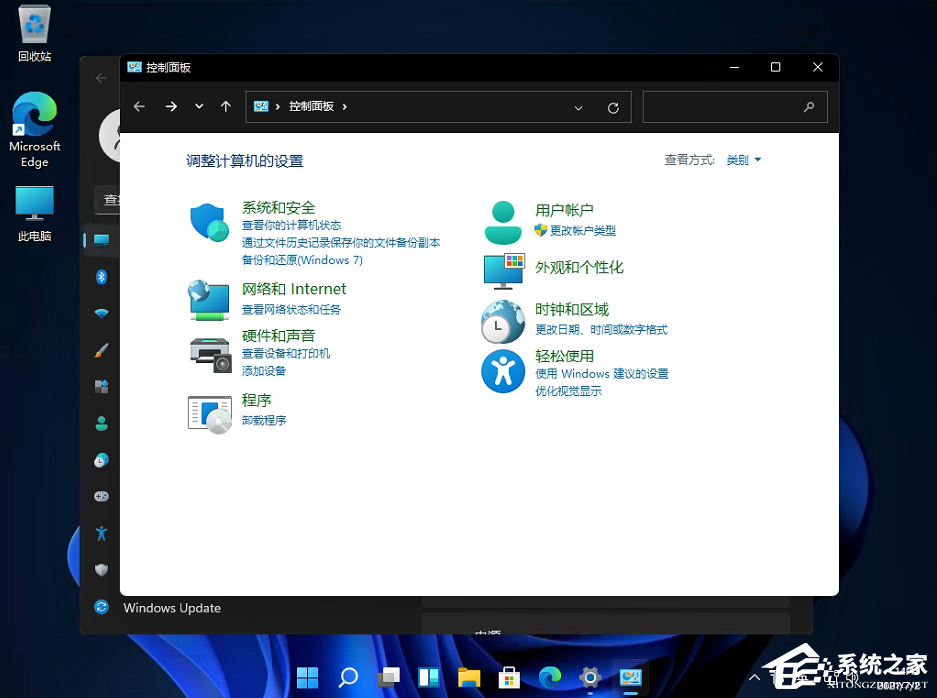Select the Gaming icon in Settings sidebar

[101, 496]
